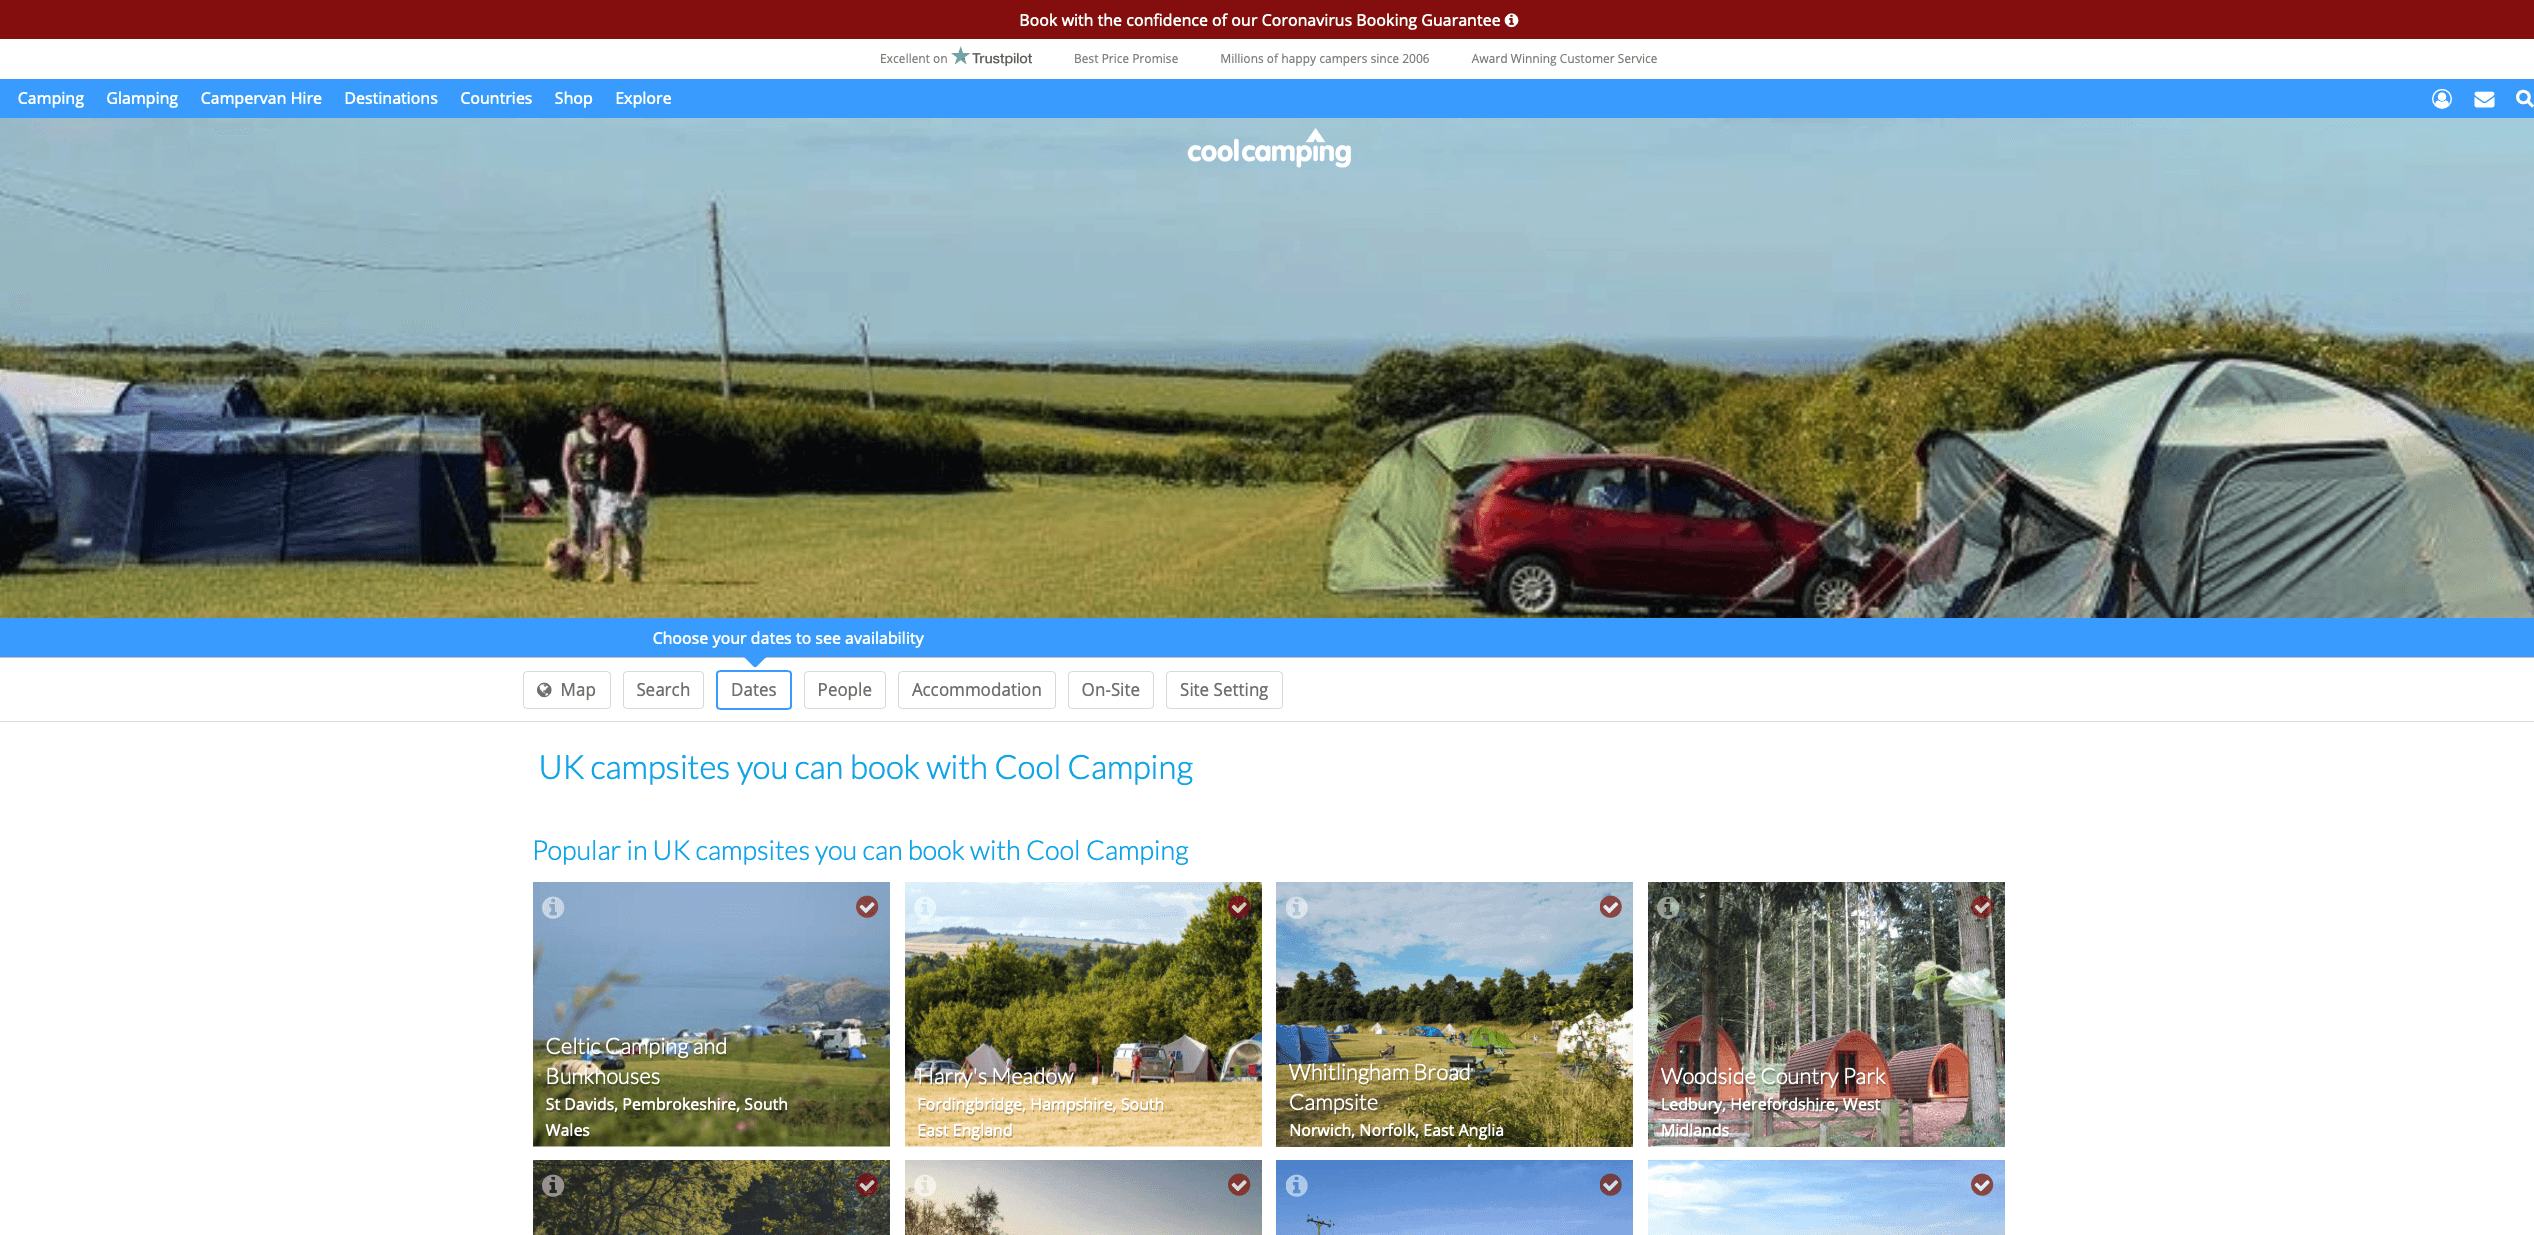The height and width of the screenshot is (1235, 2534).
Task: Open the Campervan Hire menu
Action: point(261,98)
